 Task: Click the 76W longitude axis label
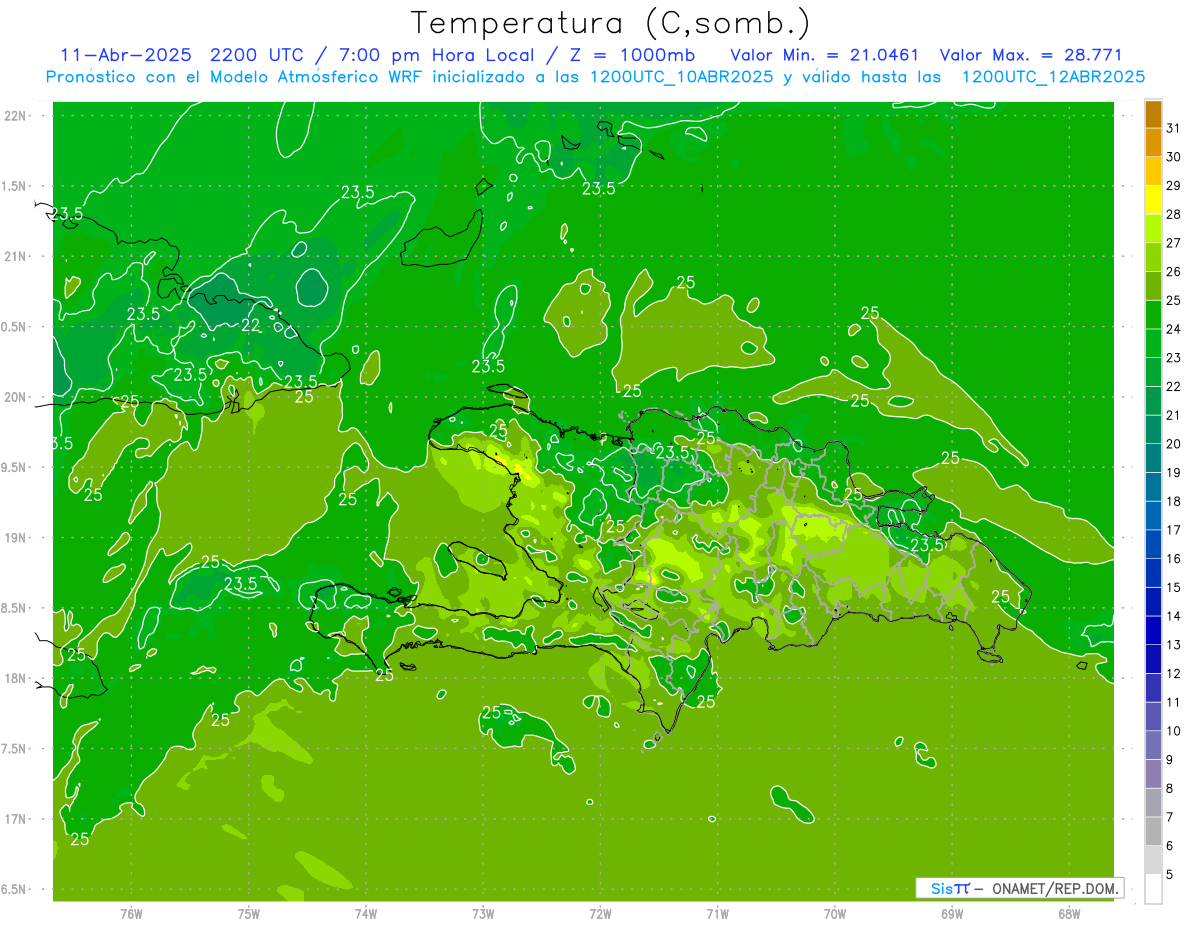pyautogui.click(x=131, y=913)
